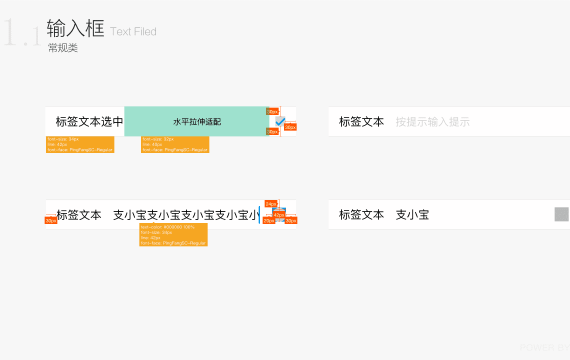Image resolution: width=570 pixels, height=360 pixels.
Task: Click the short 支小宝 value on the right
Action: click(x=412, y=215)
